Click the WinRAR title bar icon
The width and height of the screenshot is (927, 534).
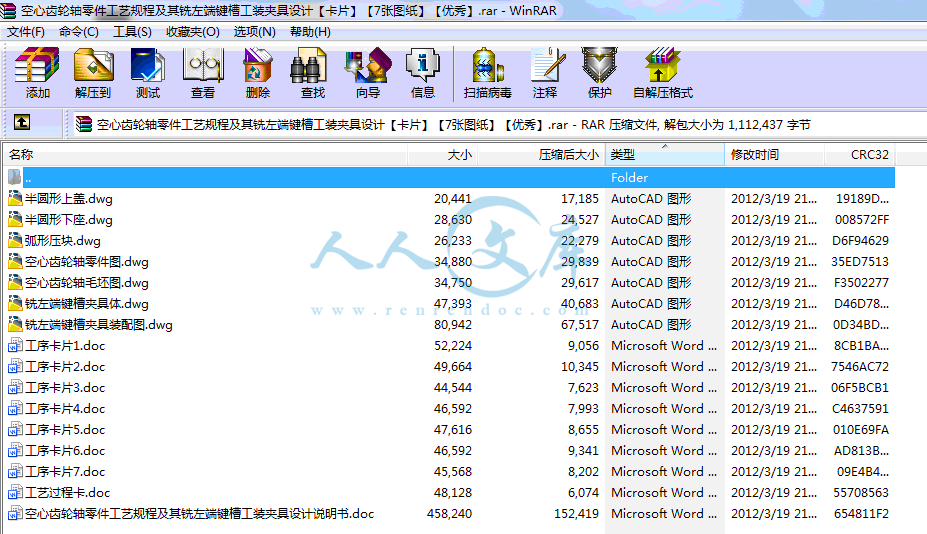(x=8, y=10)
